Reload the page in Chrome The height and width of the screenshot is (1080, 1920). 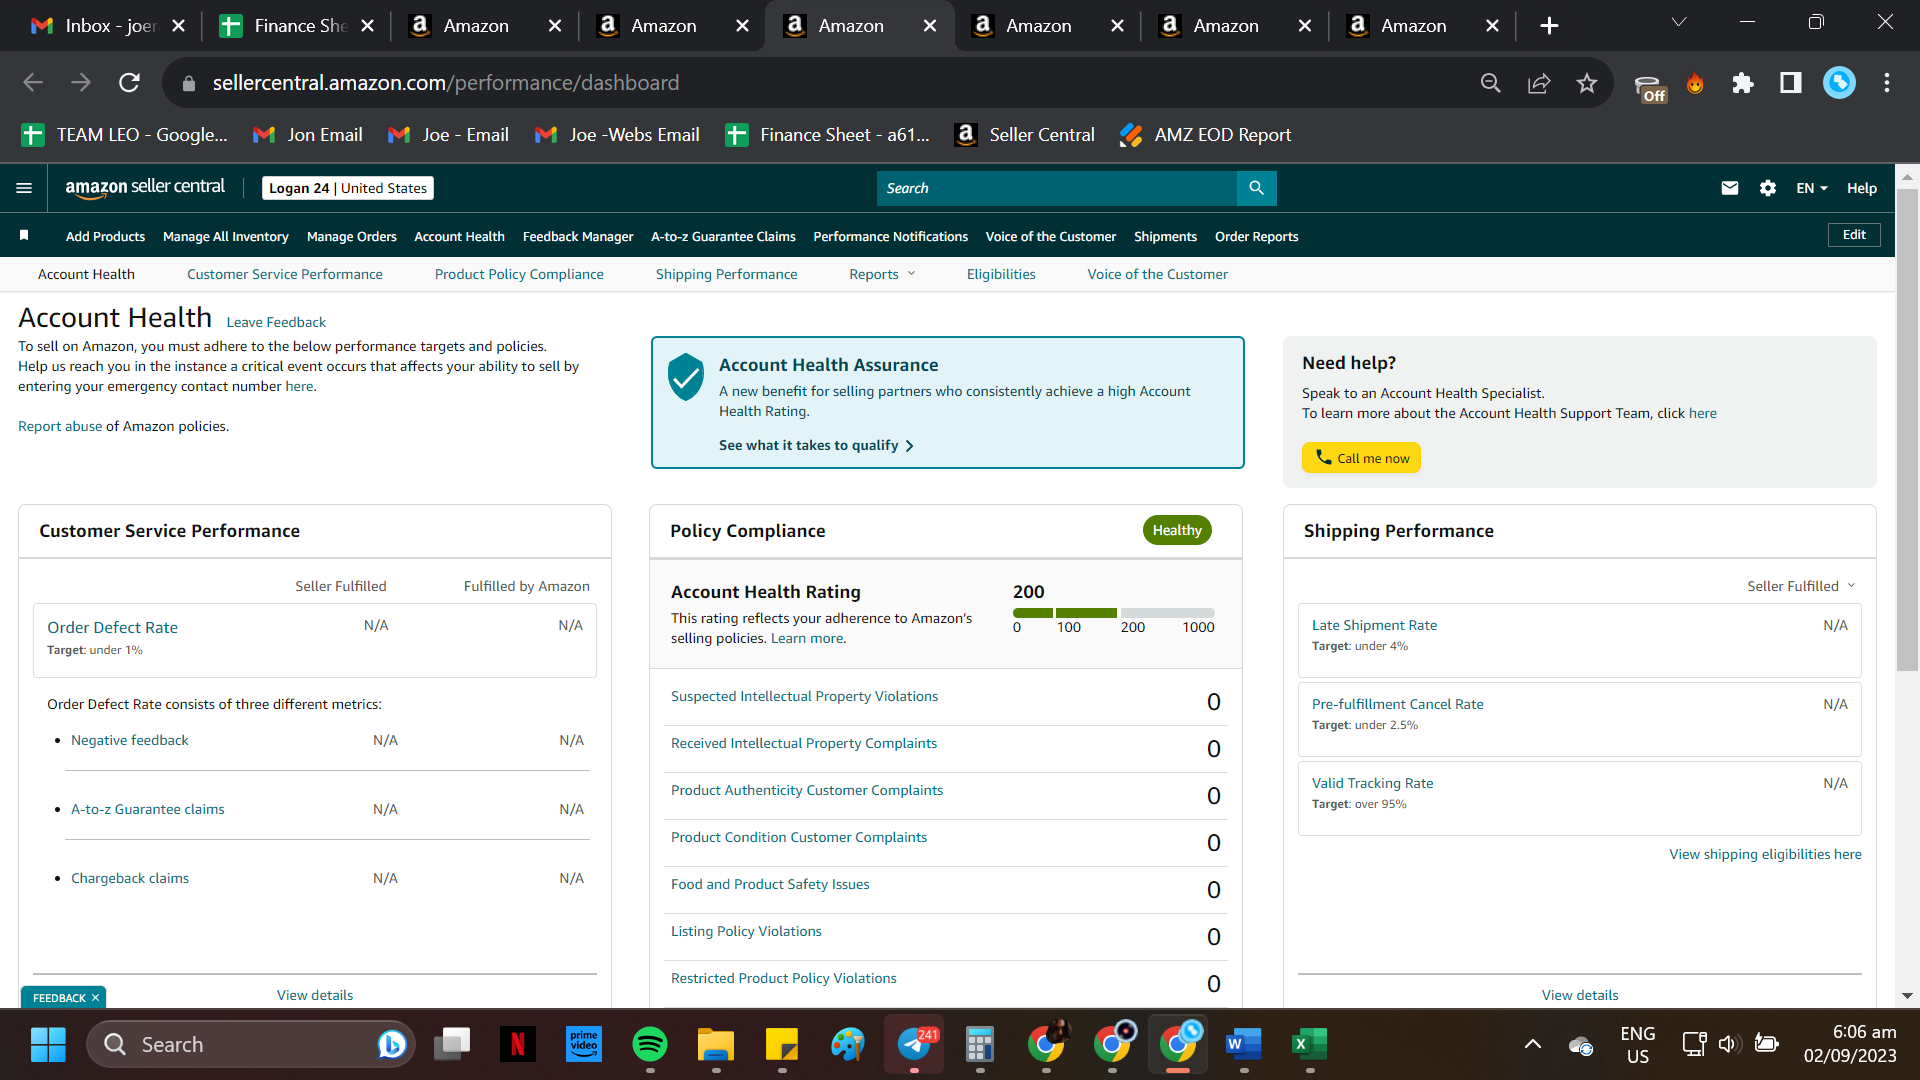[x=129, y=83]
